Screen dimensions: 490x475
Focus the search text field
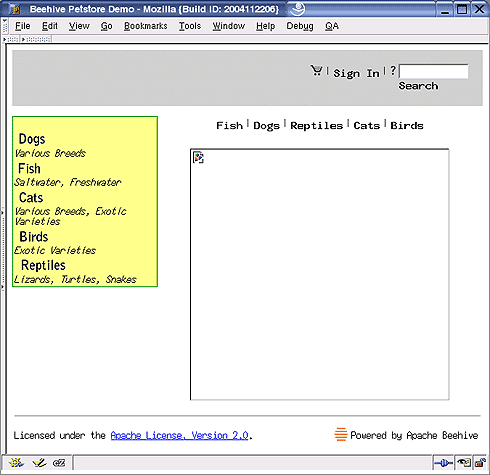point(434,72)
